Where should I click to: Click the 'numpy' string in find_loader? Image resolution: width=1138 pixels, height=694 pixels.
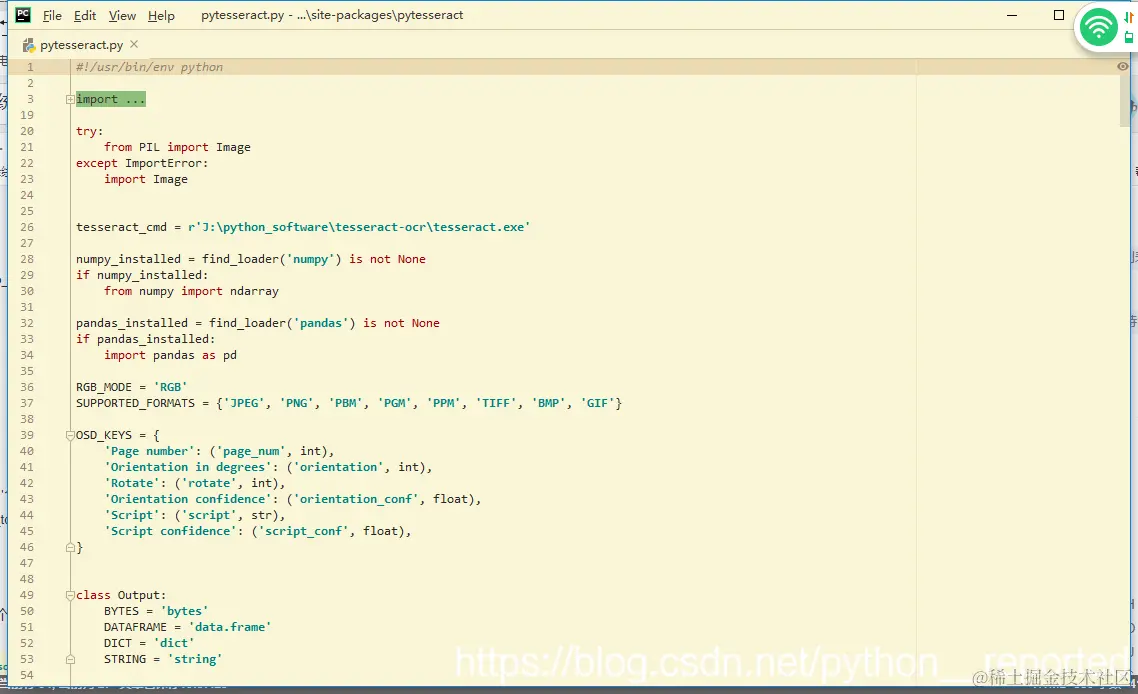[311, 259]
